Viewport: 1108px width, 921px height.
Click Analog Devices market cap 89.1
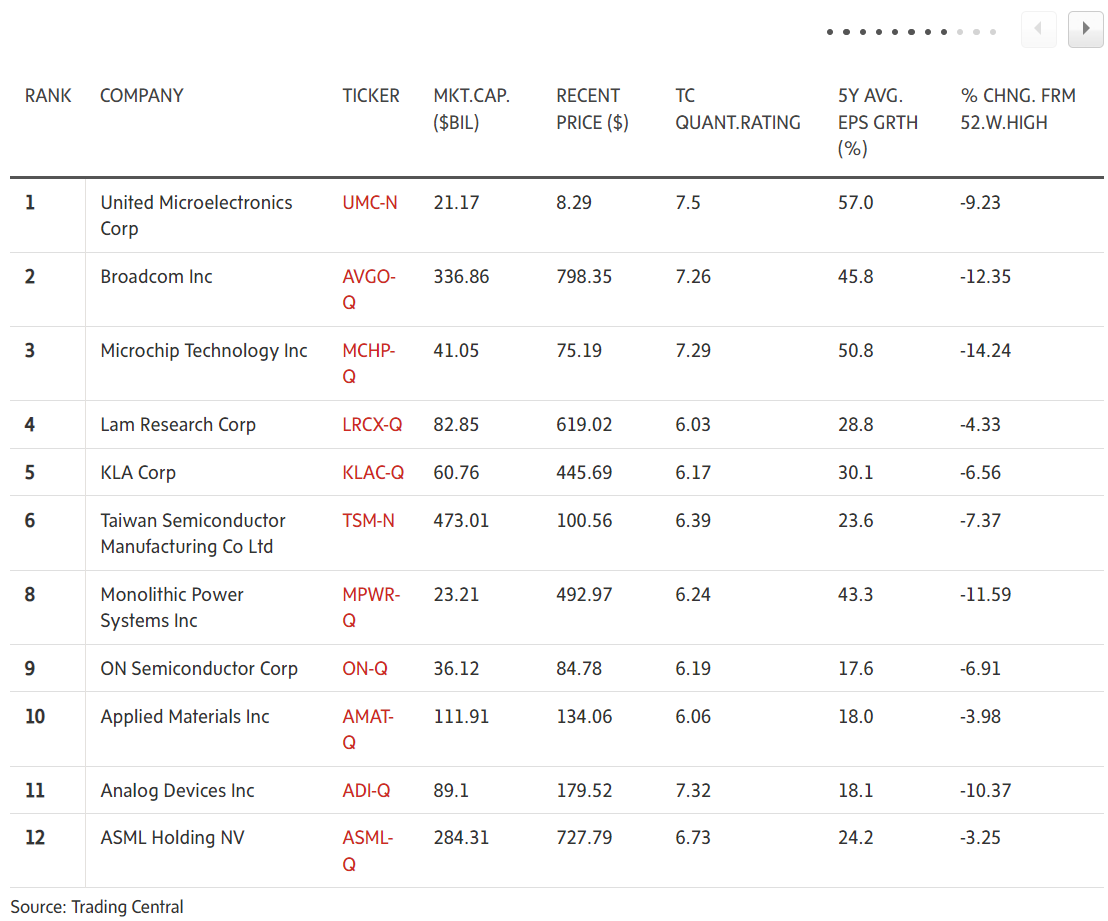pos(451,791)
